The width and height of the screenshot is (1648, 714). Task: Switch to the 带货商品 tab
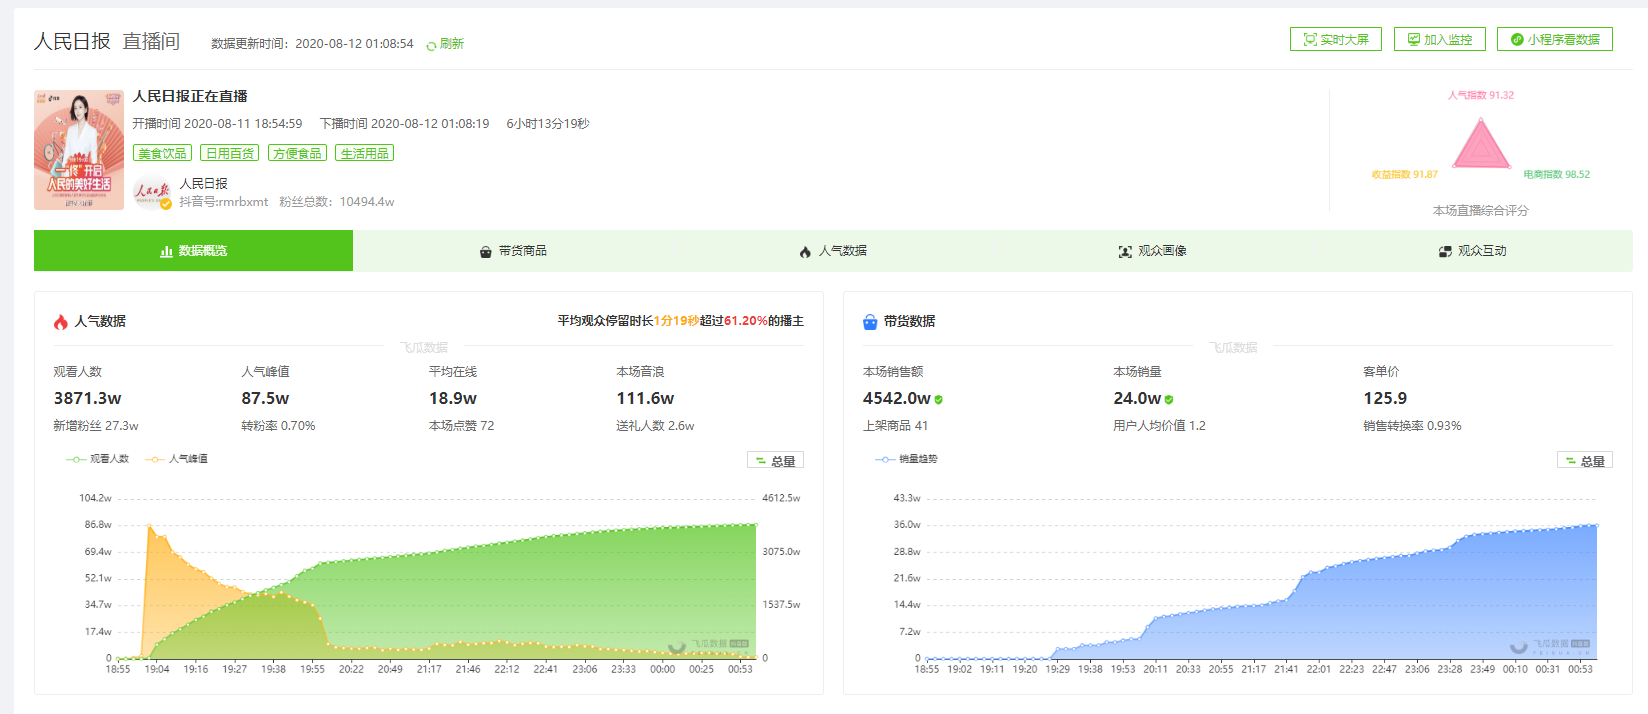pyautogui.click(x=513, y=251)
